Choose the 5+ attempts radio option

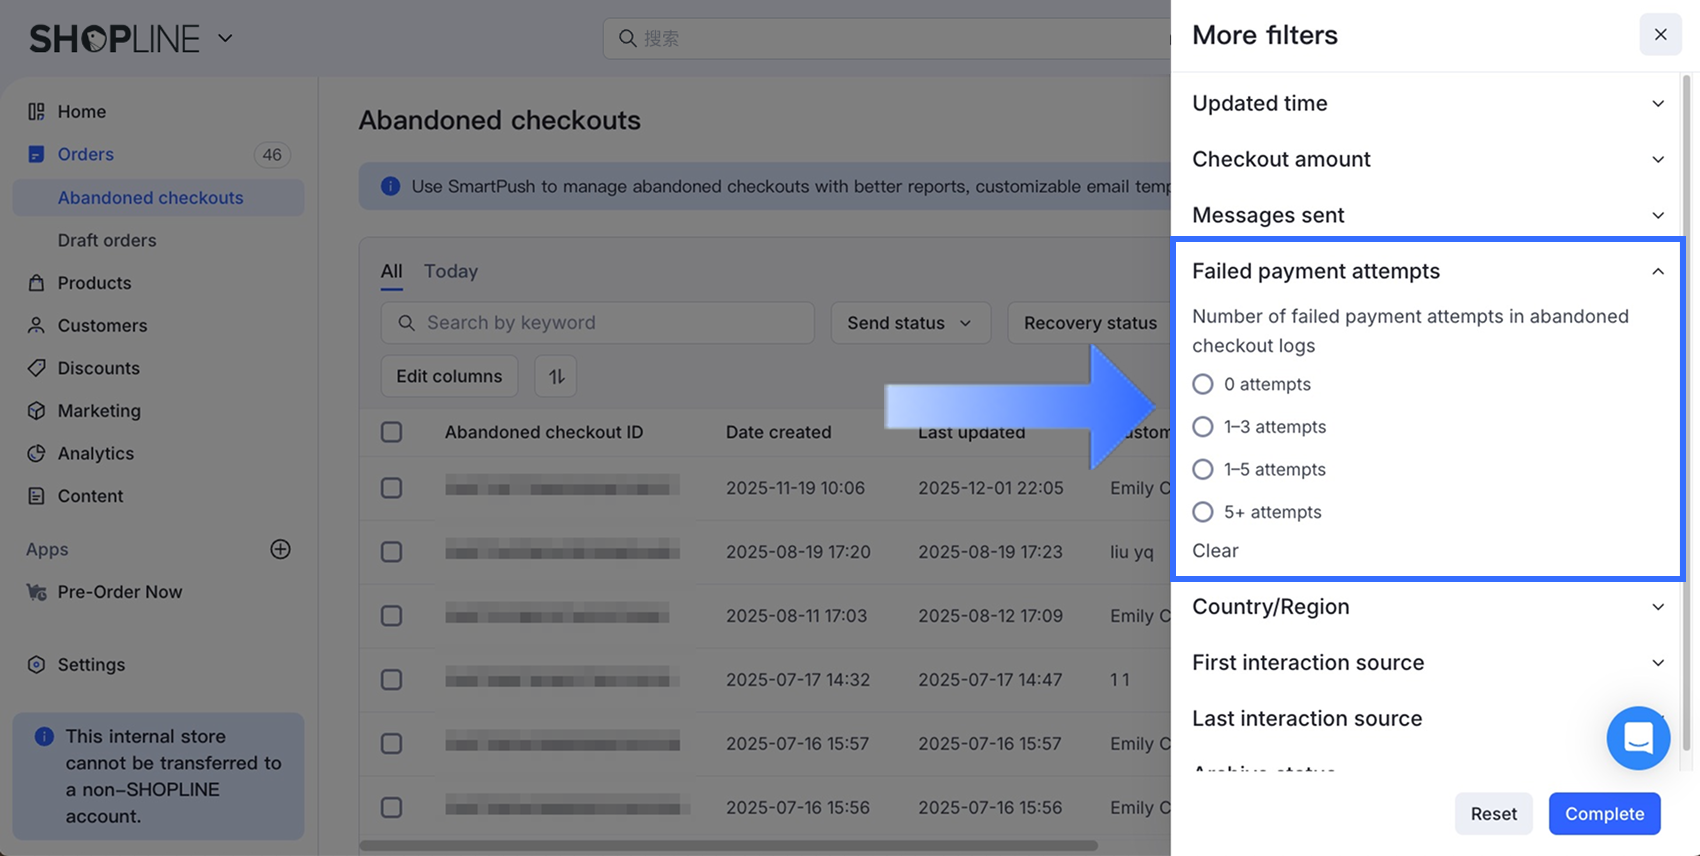[1203, 512]
